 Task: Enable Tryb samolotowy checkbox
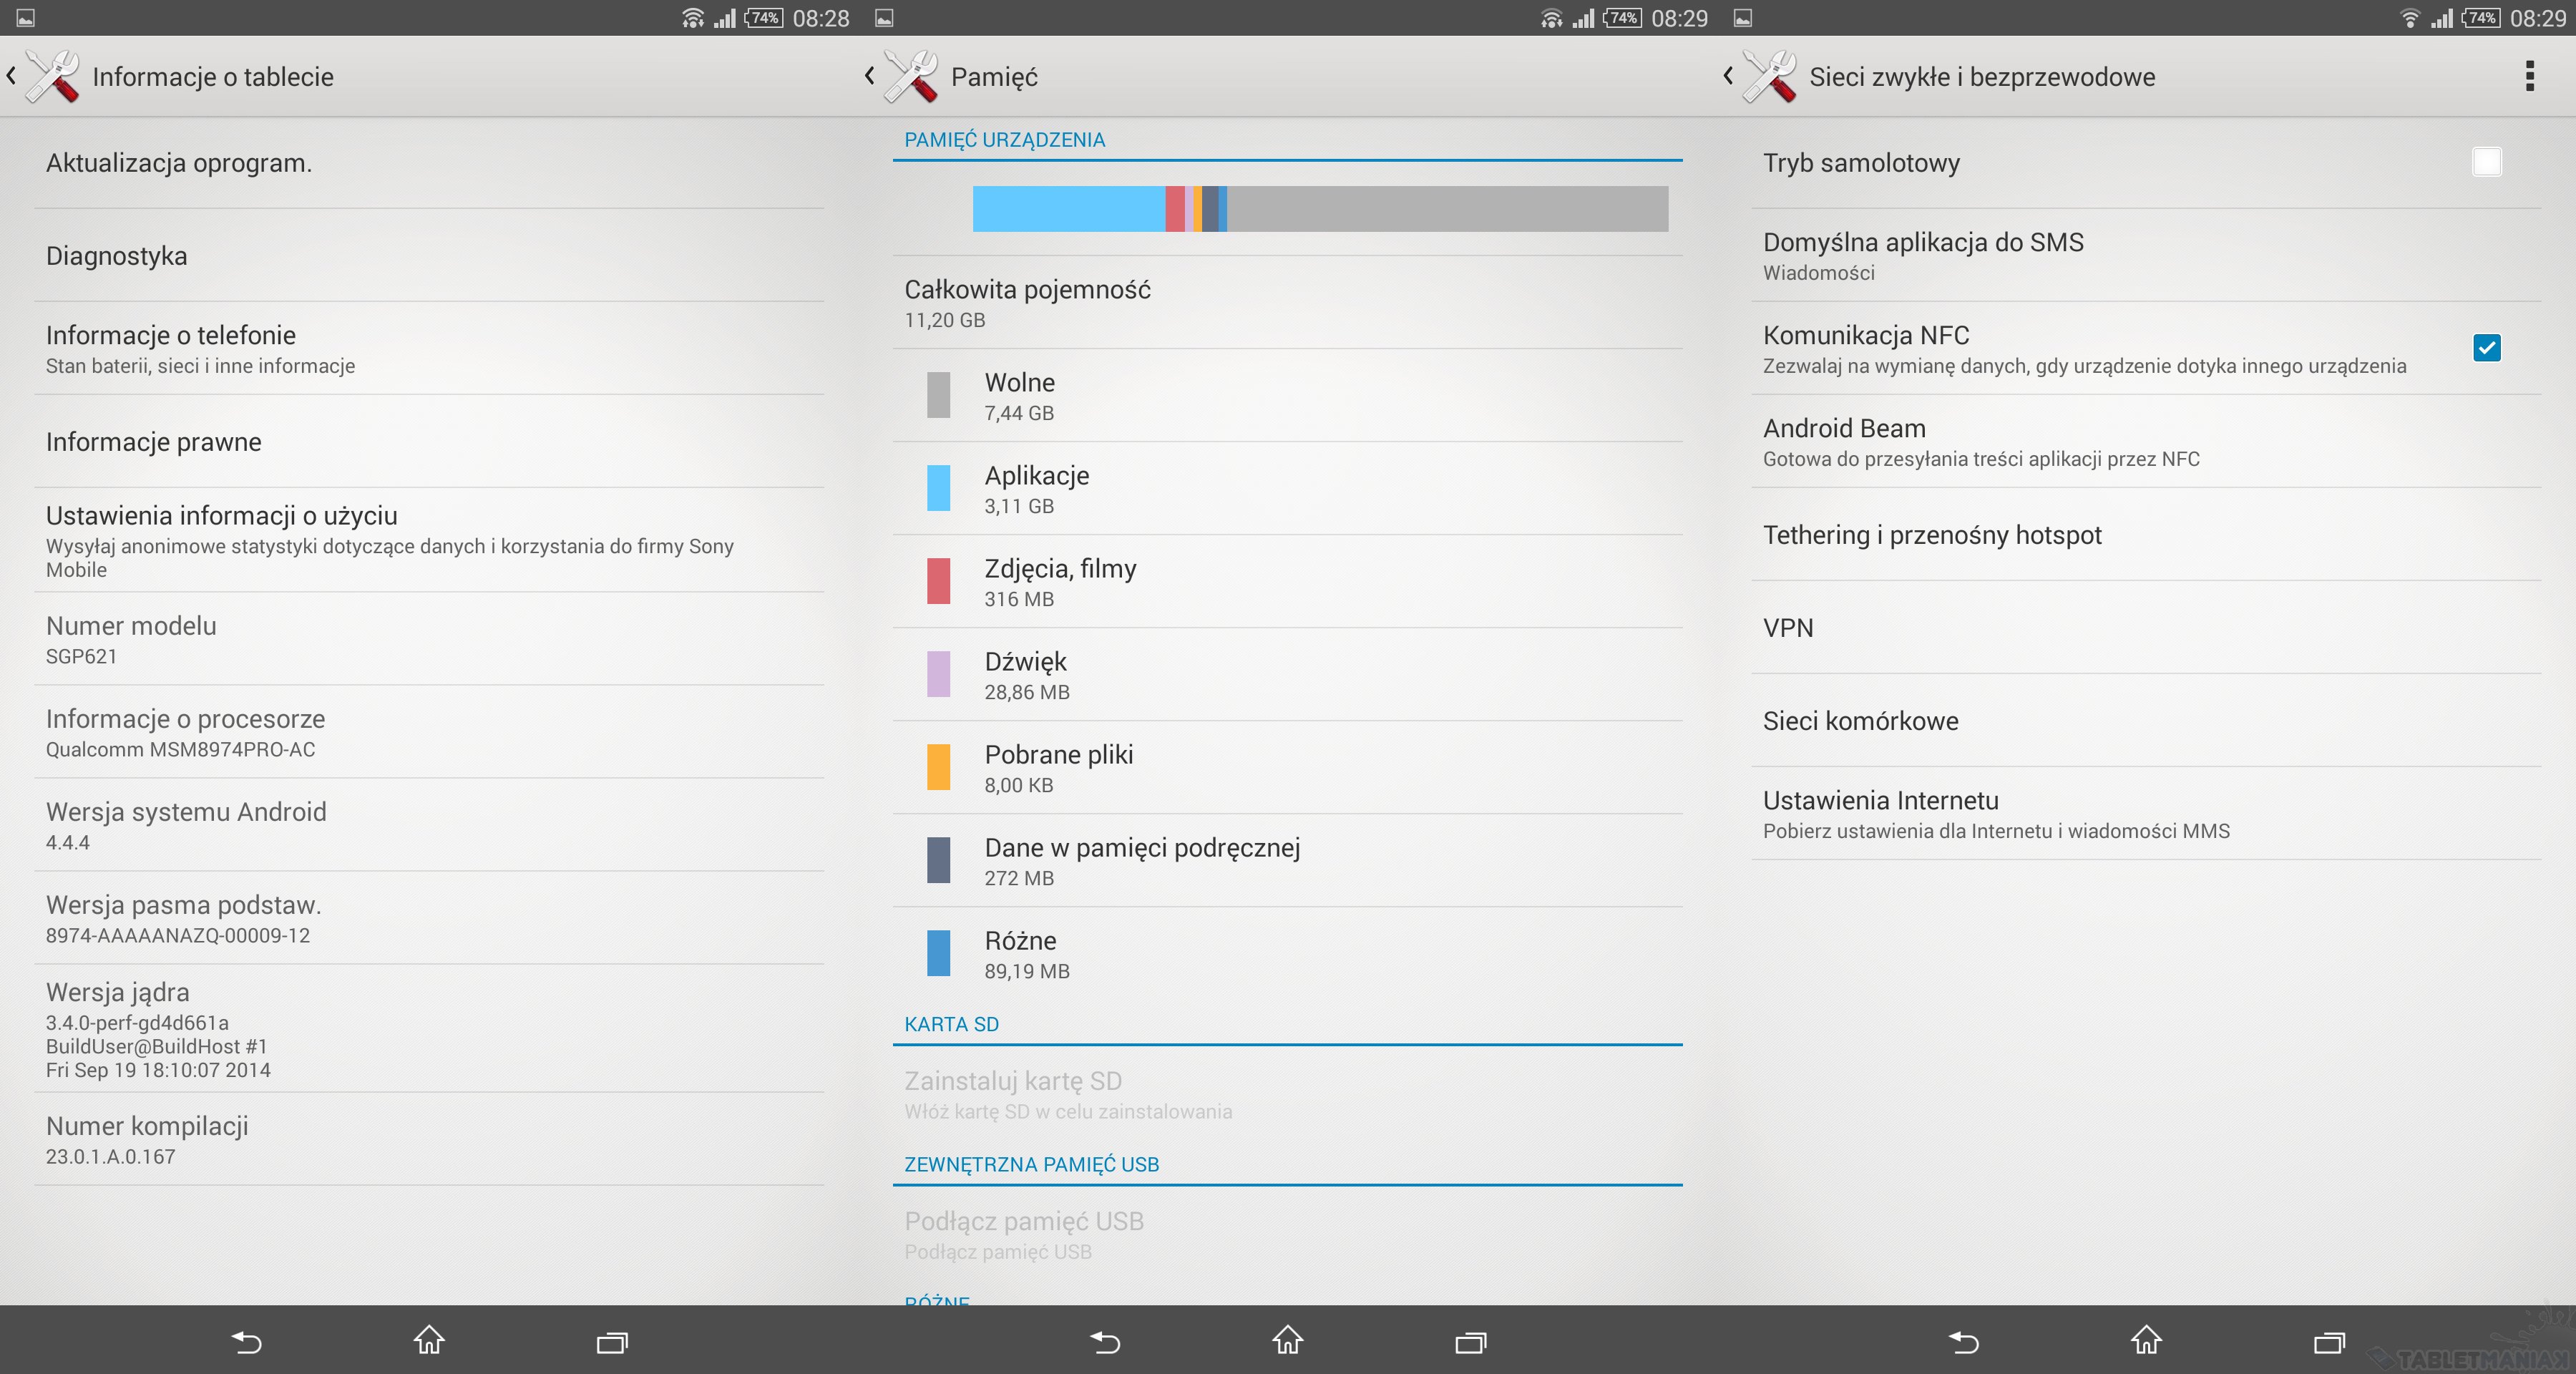click(x=2486, y=162)
